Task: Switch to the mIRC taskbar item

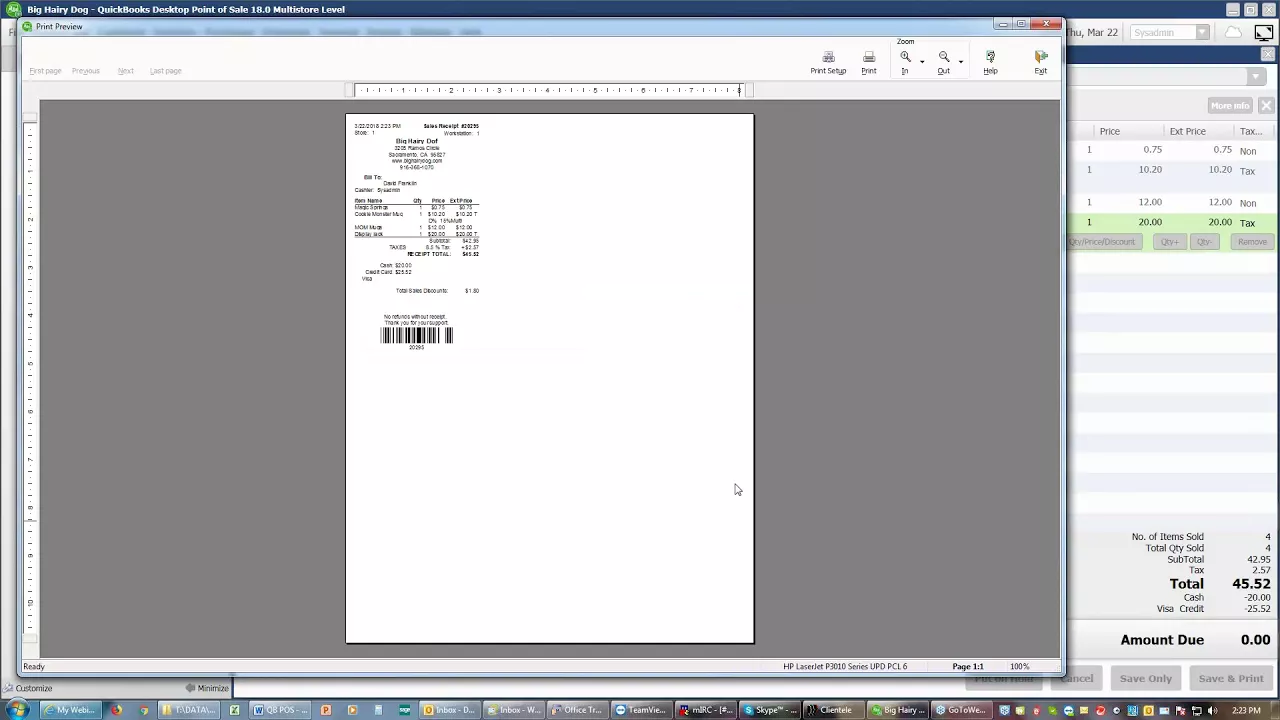Action: 705,710
